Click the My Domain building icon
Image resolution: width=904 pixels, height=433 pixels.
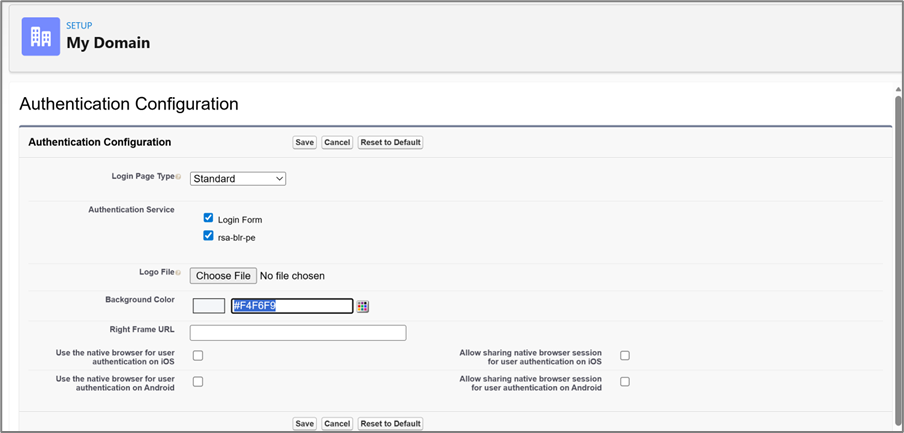tap(41, 36)
